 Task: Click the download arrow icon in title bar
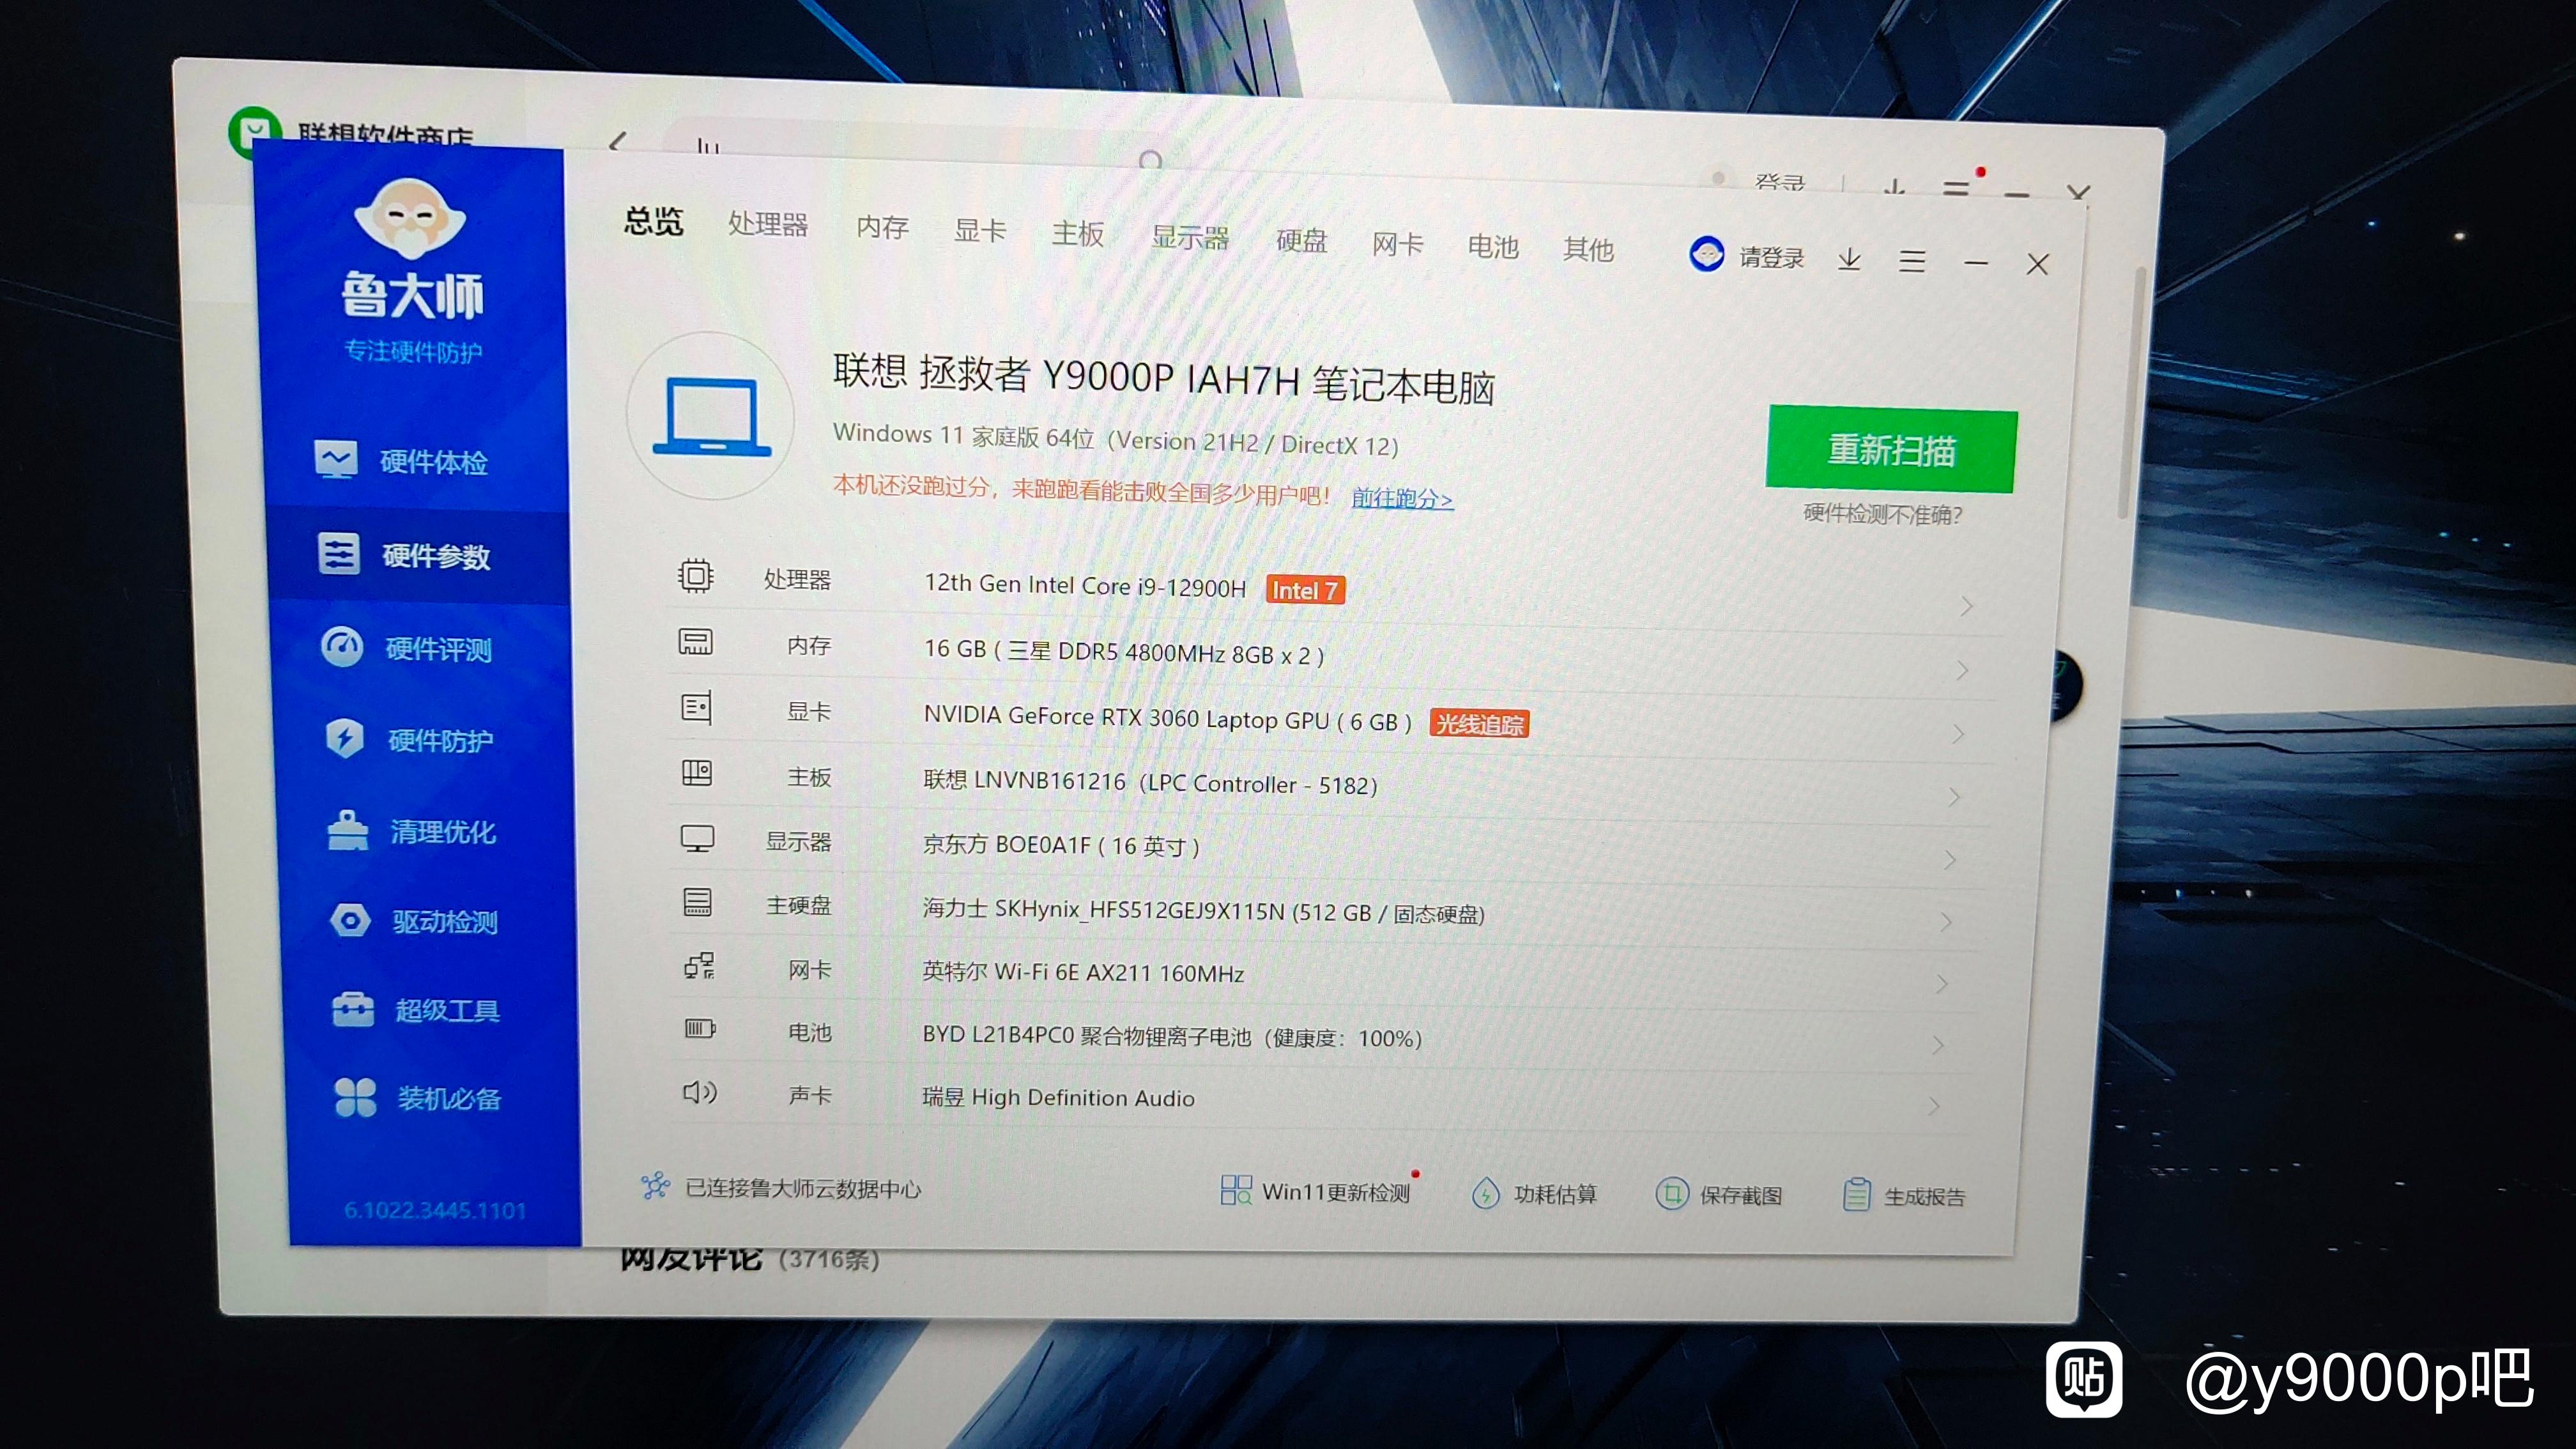click(1849, 259)
